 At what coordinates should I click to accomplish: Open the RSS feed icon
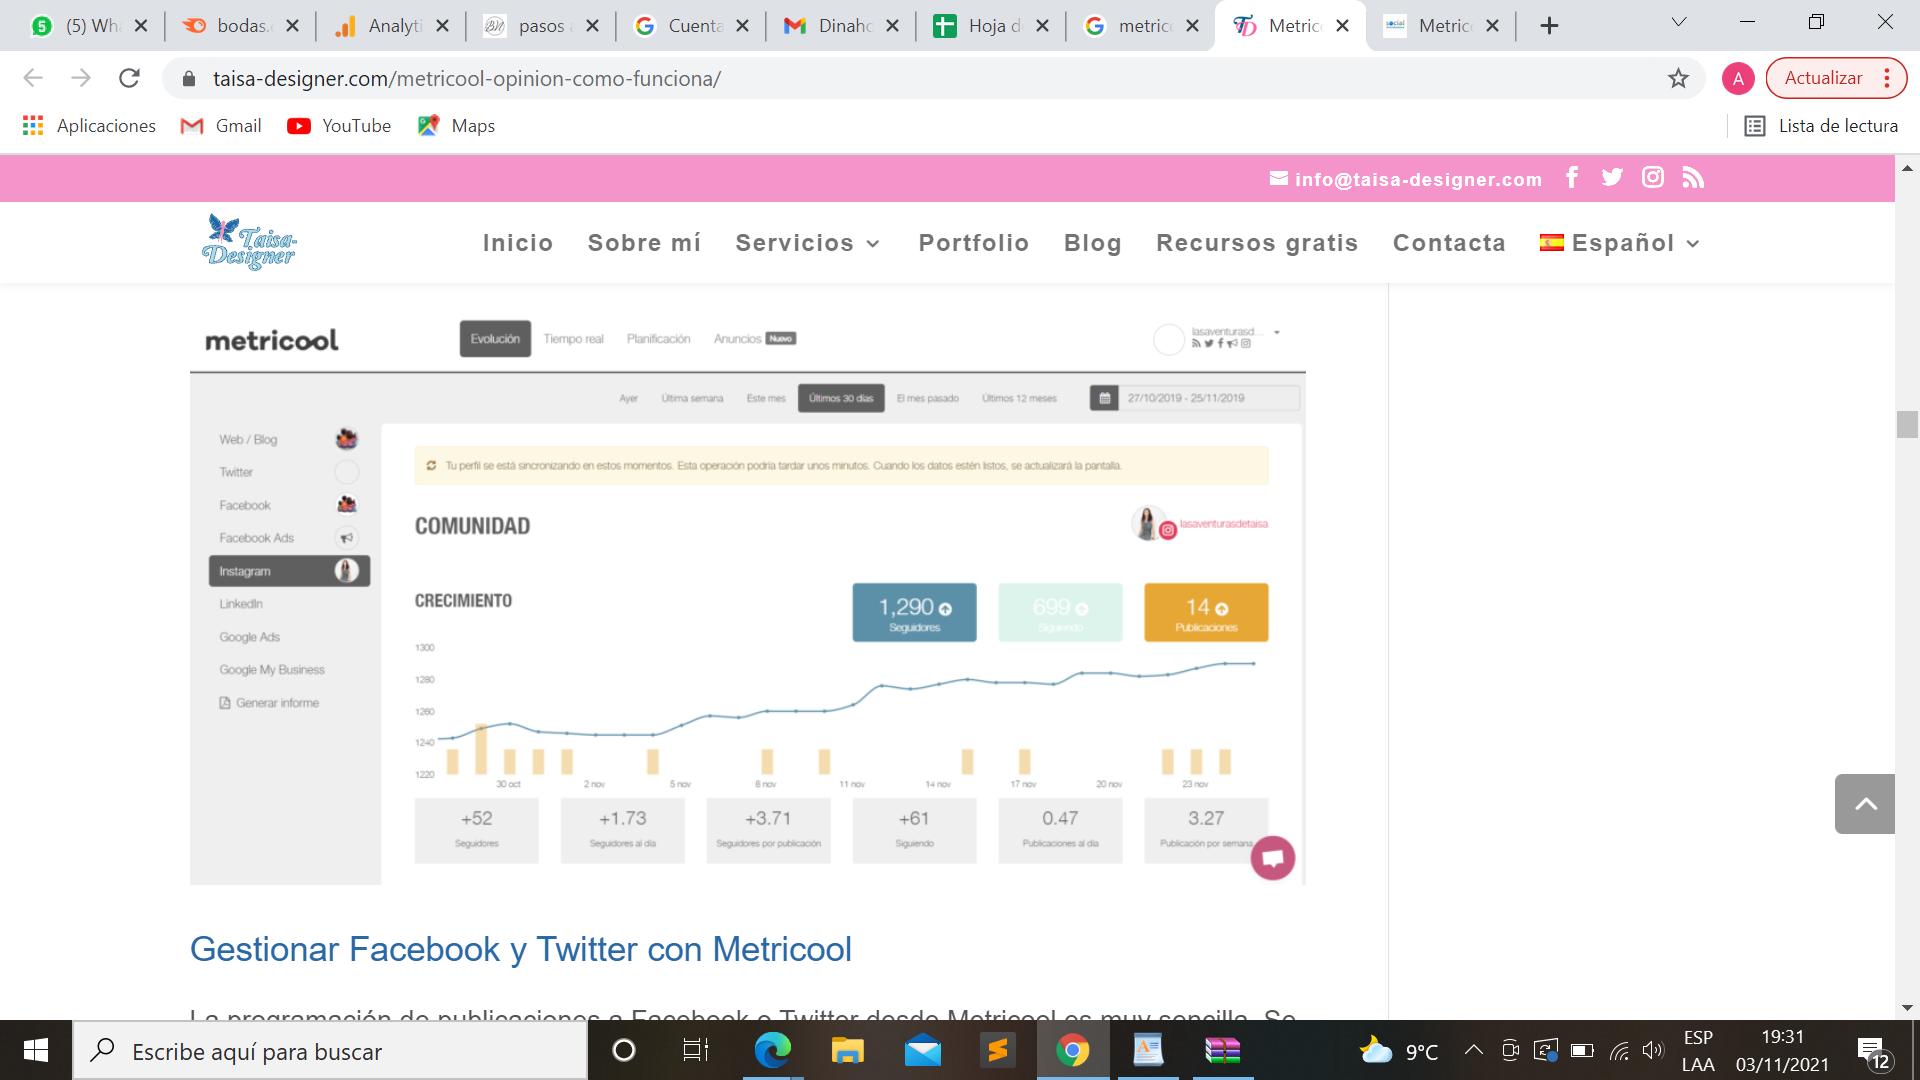point(1693,178)
